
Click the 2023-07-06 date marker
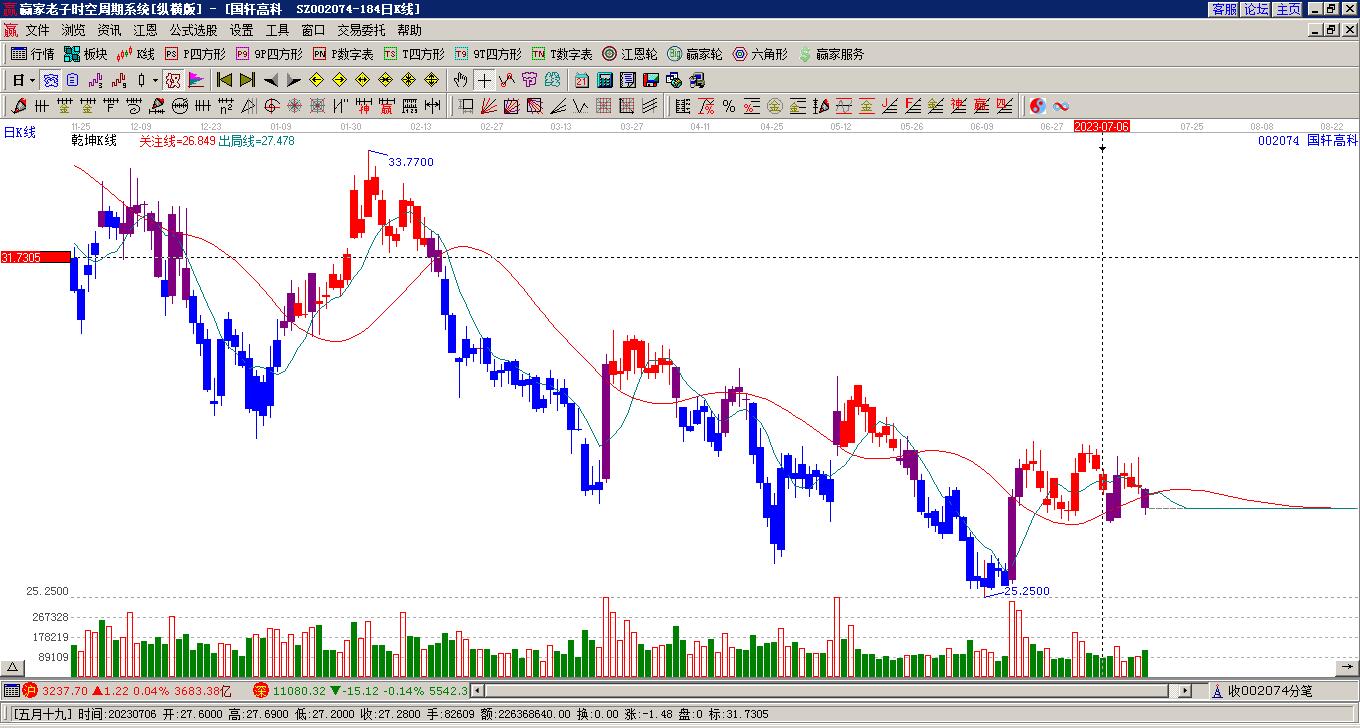coord(1102,126)
